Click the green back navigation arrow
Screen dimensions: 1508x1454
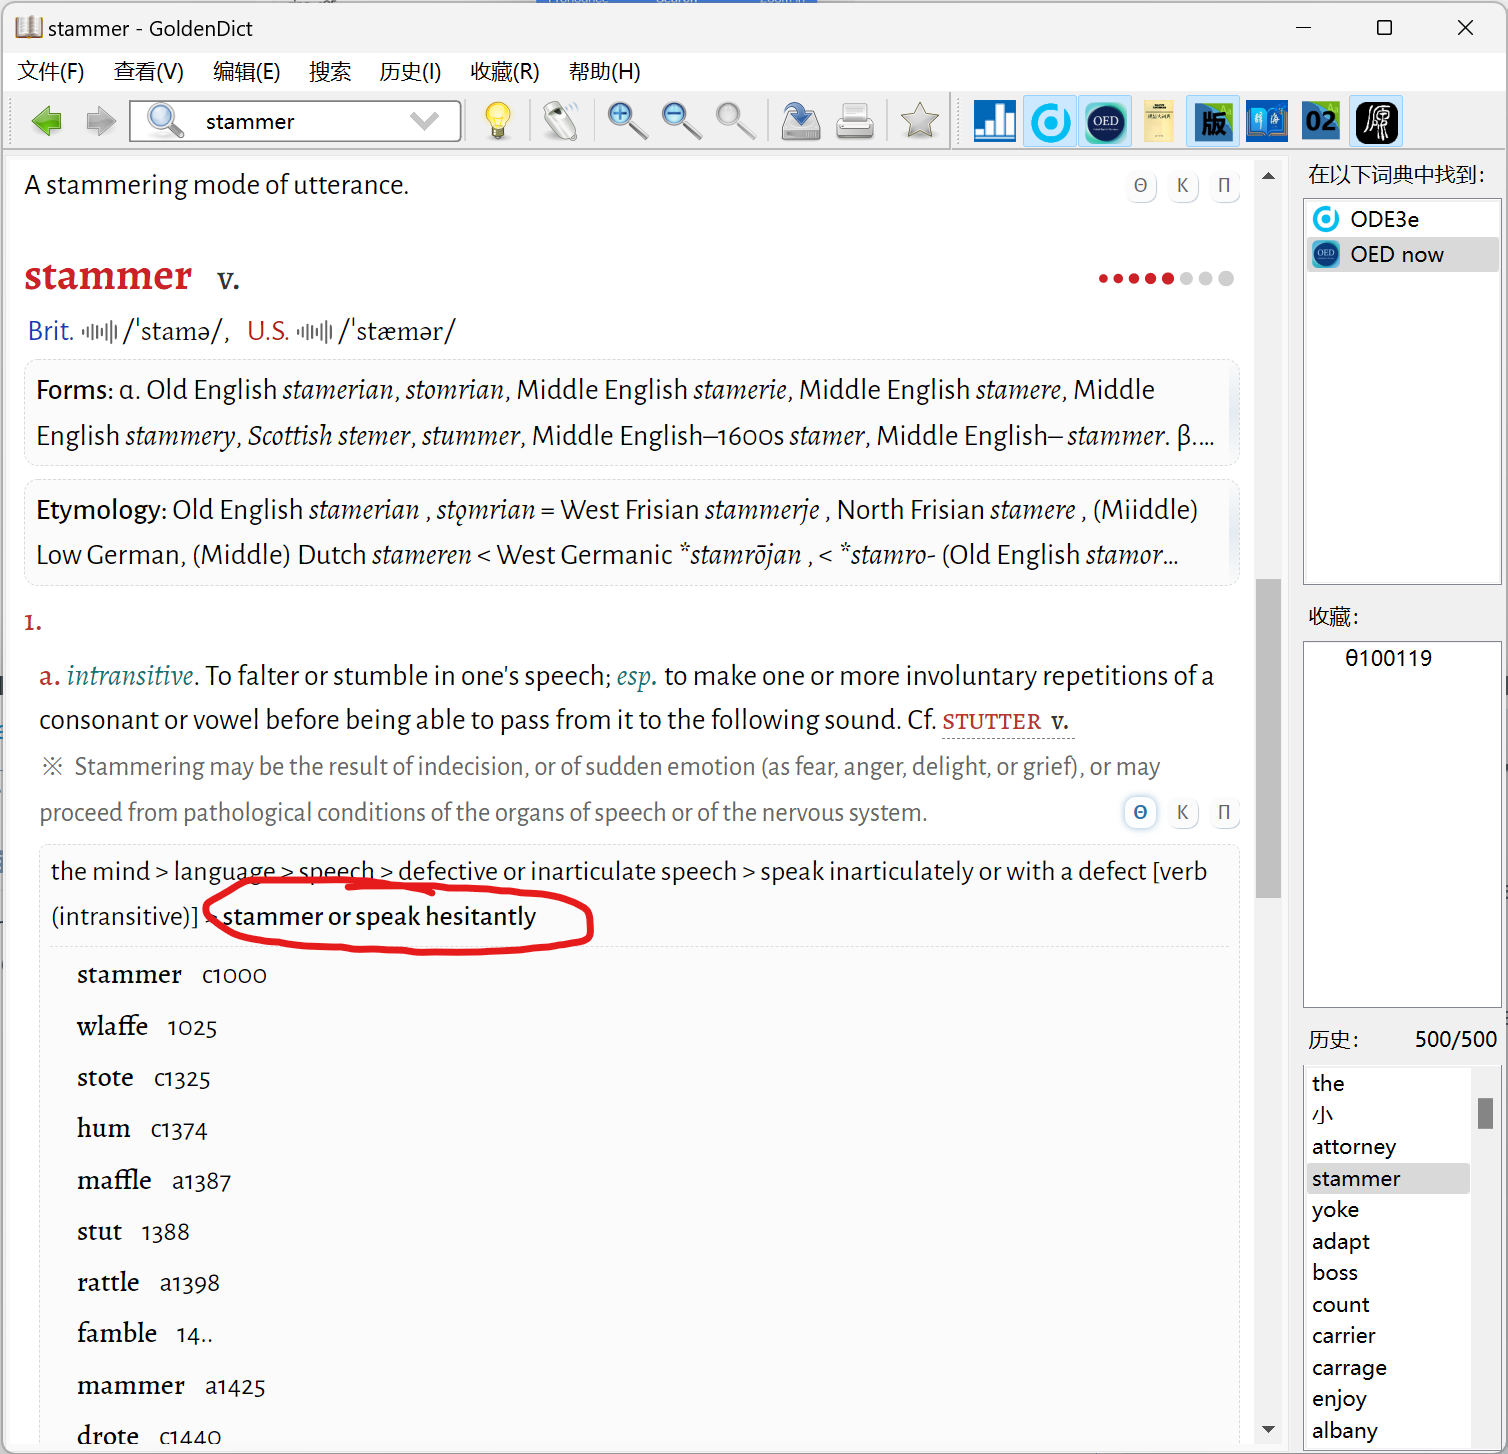click(47, 122)
